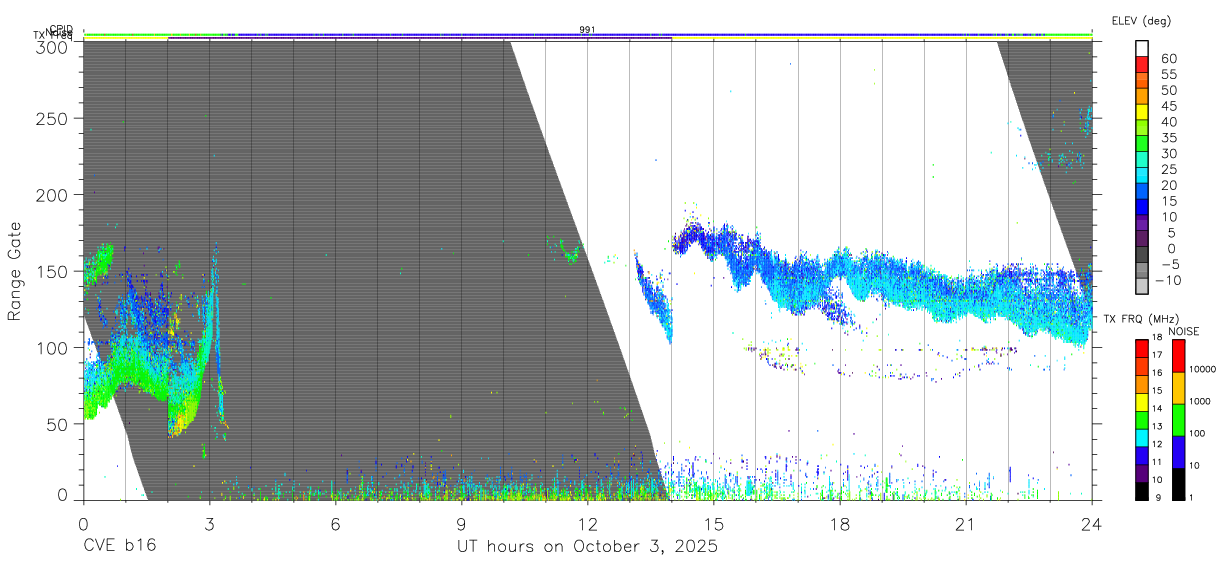Click the '150' tick label on the Range Gate axis
The width and height of the screenshot is (1228, 567).
[53, 271]
